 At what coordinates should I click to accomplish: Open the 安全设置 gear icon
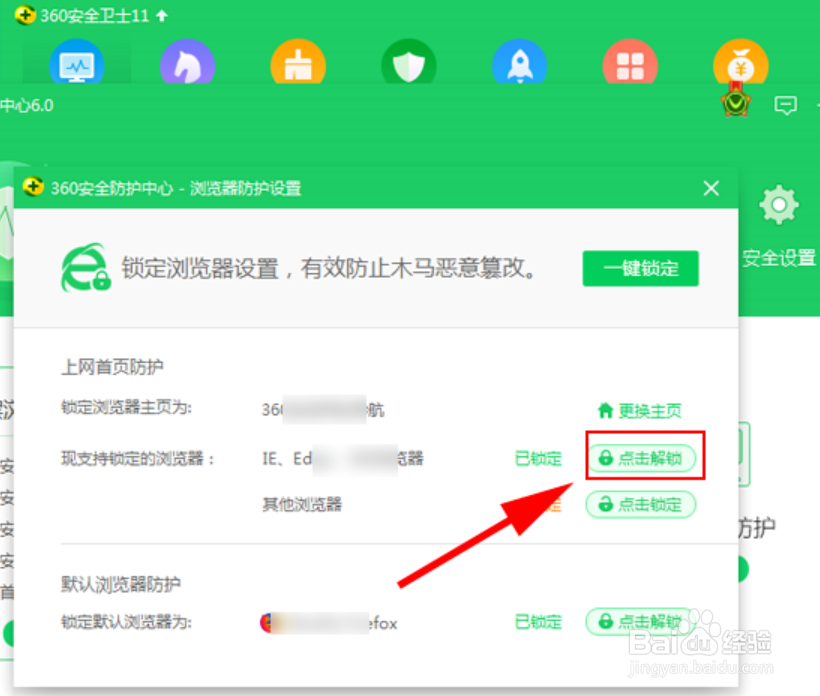pos(779,204)
